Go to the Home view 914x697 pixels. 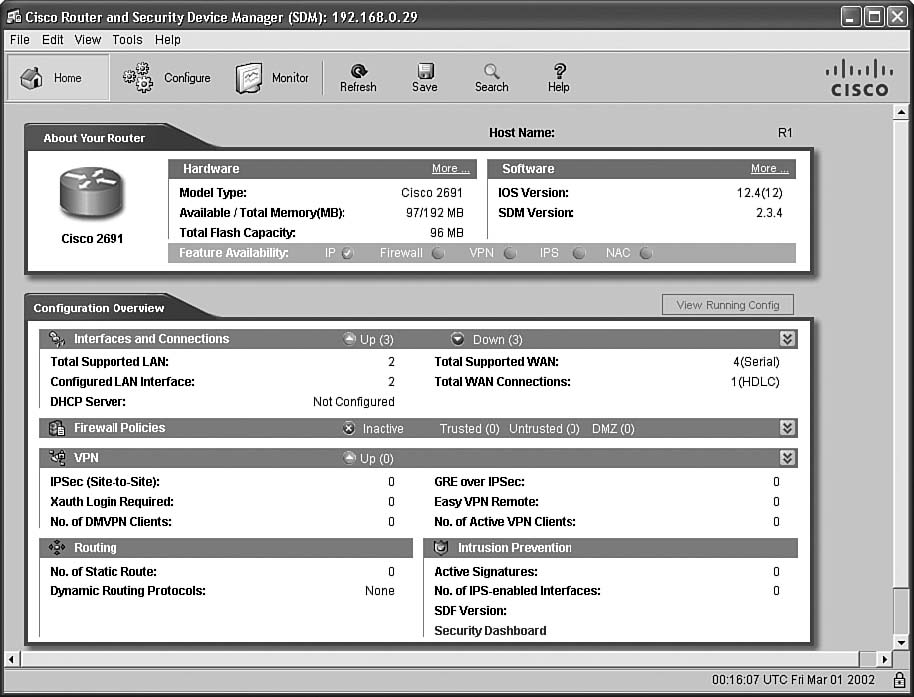click(x=58, y=78)
